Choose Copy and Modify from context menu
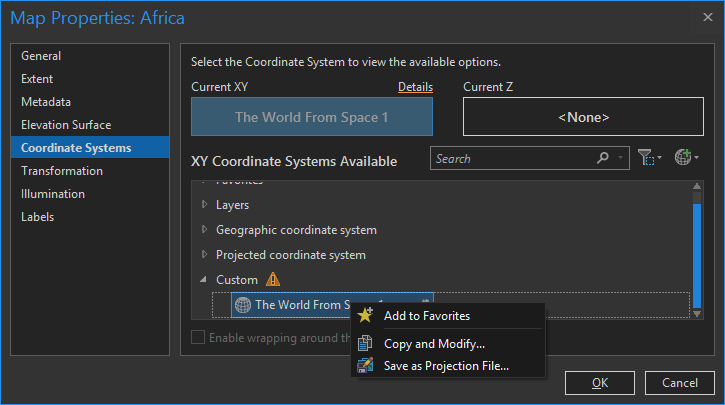 pyautogui.click(x=434, y=344)
